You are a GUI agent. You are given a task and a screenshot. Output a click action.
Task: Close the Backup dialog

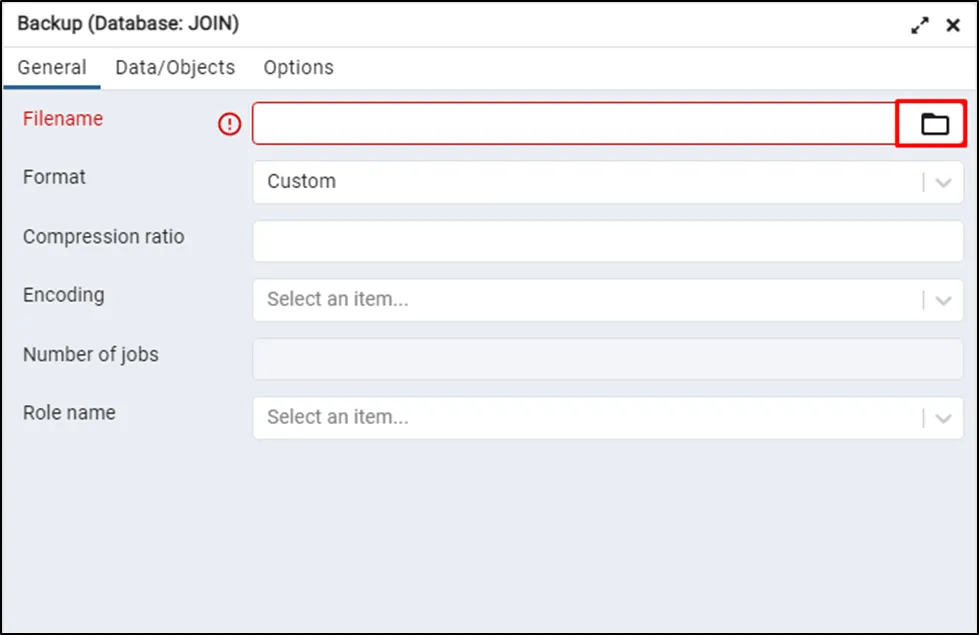953,26
